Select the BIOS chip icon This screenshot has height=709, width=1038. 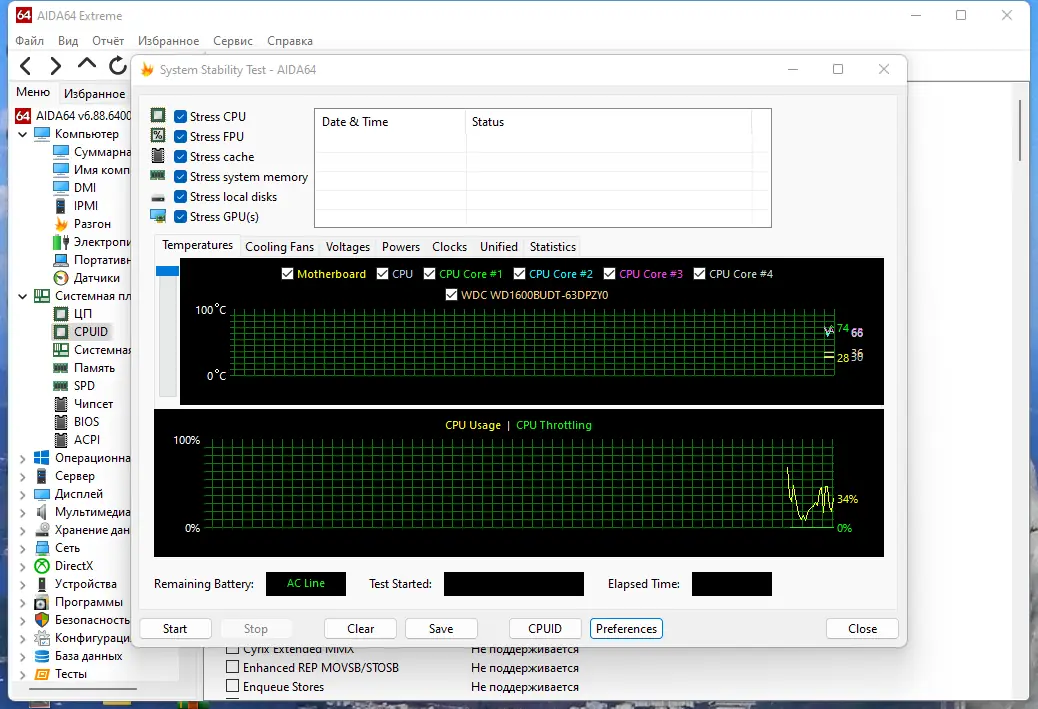click(x=61, y=422)
